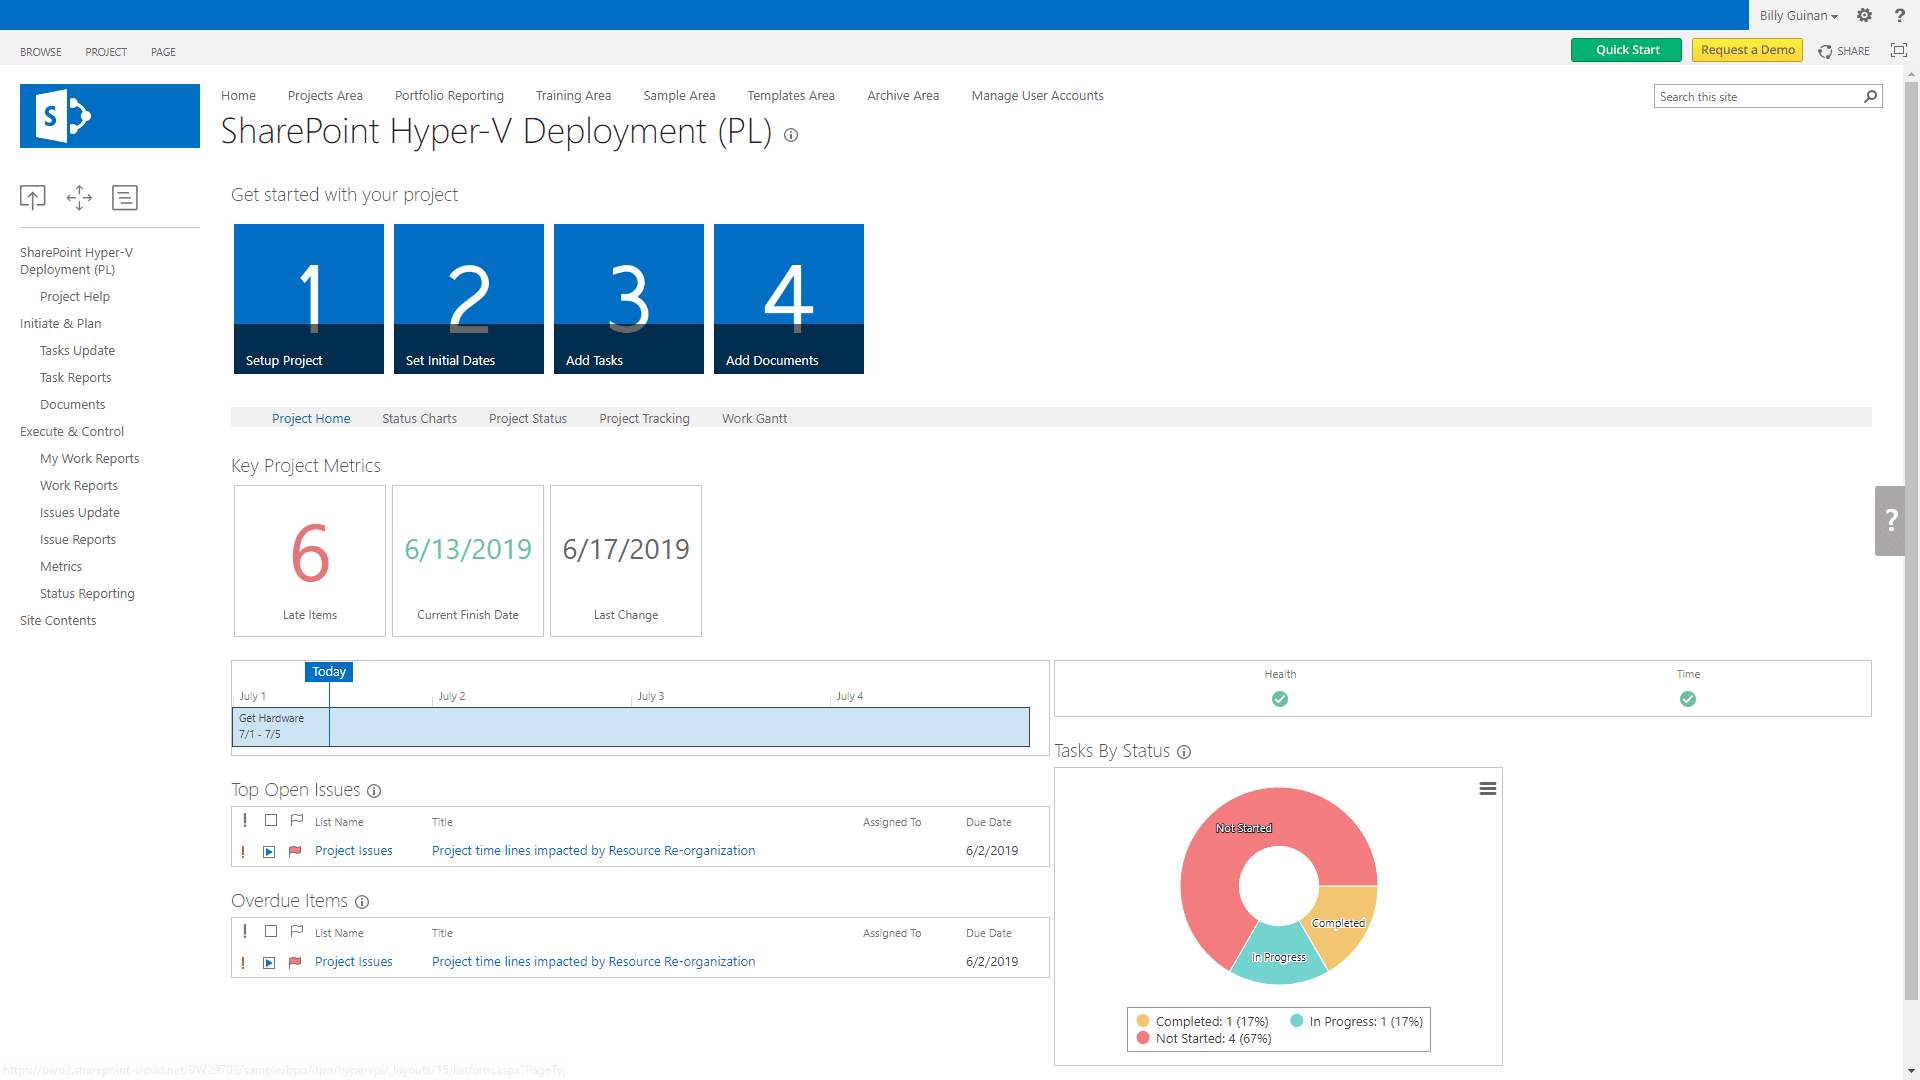Open the Project Tracking tab
This screenshot has height=1080, width=1920.
(644, 418)
